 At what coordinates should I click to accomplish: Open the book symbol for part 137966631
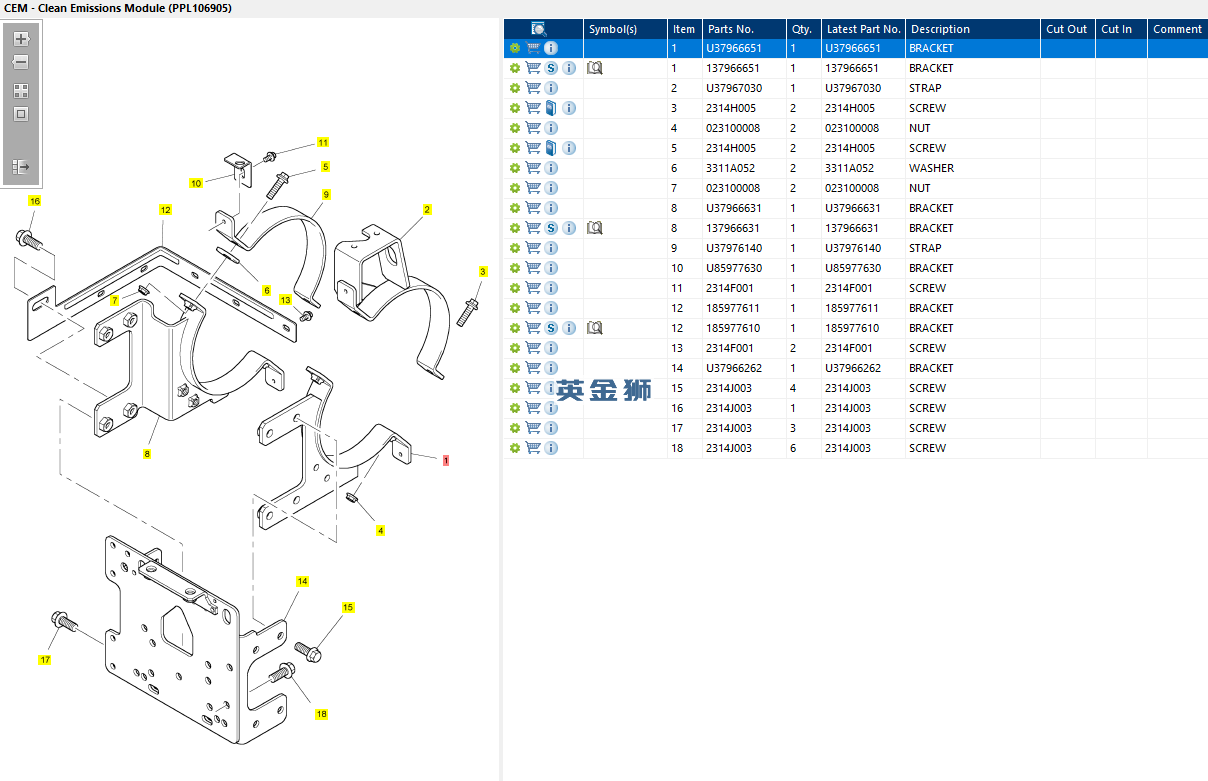pyautogui.click(x=595, y=228)
